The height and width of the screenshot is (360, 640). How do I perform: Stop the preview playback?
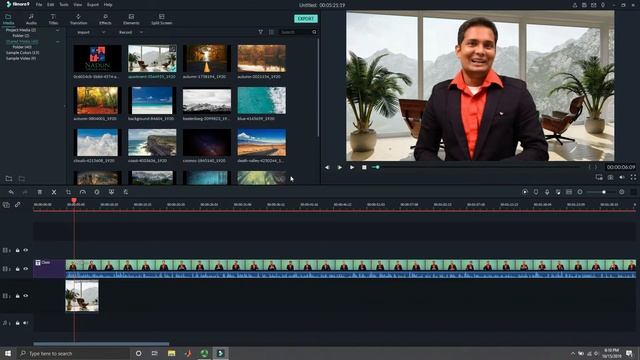coord(364,167)
